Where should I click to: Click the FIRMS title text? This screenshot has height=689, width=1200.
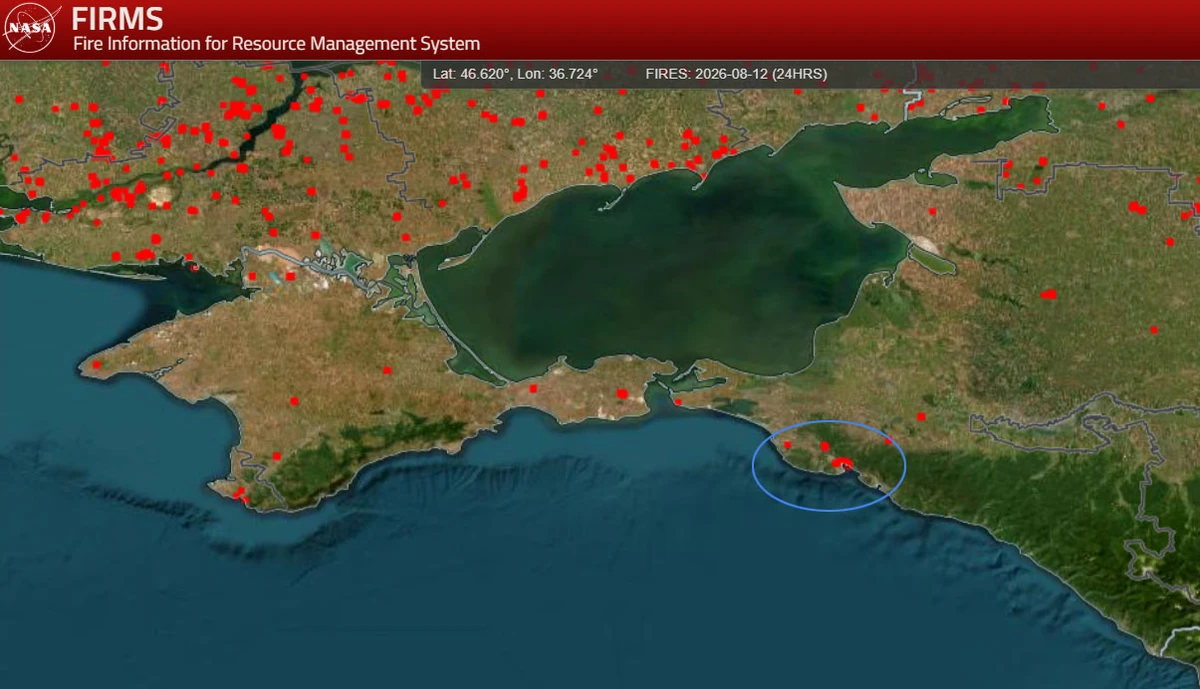pyautogui.click(x=117, y=18)
